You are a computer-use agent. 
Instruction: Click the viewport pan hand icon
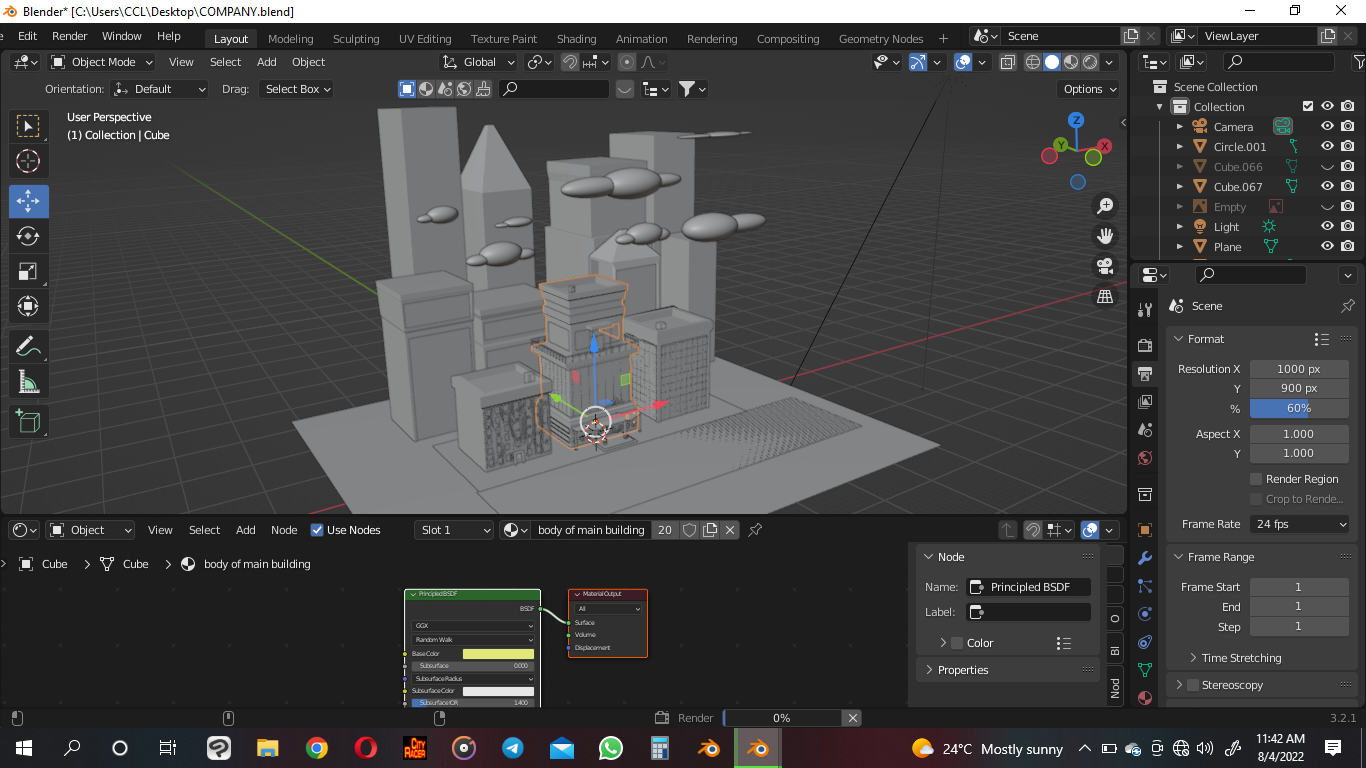1105,236
